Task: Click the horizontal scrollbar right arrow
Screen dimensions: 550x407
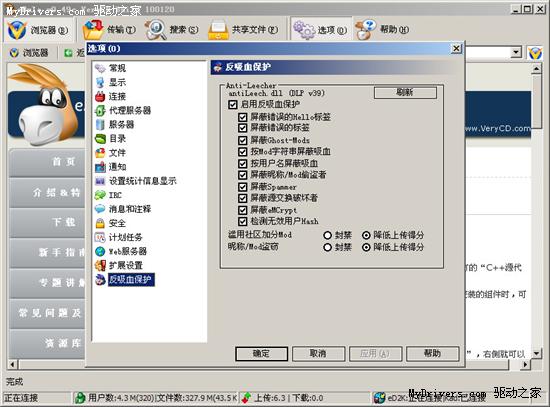Action: (x=525, y=365)
